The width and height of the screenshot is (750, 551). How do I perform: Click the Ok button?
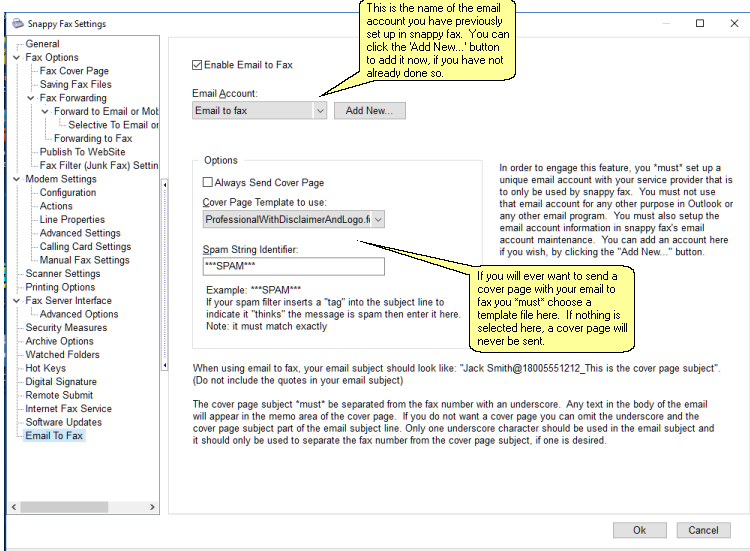pyautogui.click(x=640, y=530)
